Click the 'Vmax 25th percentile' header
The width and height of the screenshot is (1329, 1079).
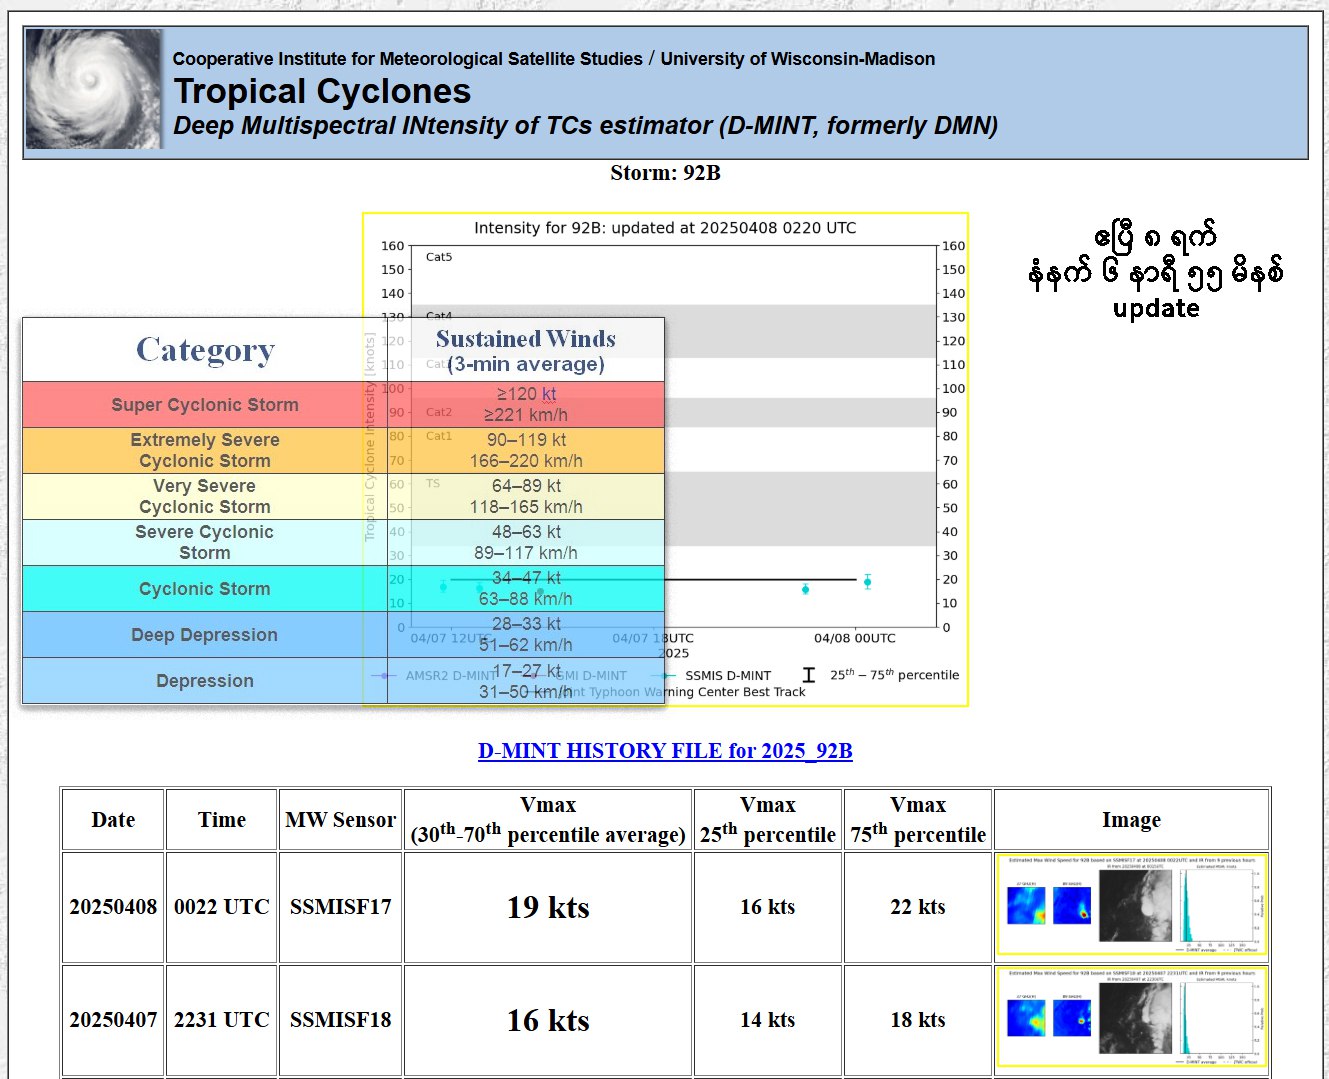tap(768, 820)
